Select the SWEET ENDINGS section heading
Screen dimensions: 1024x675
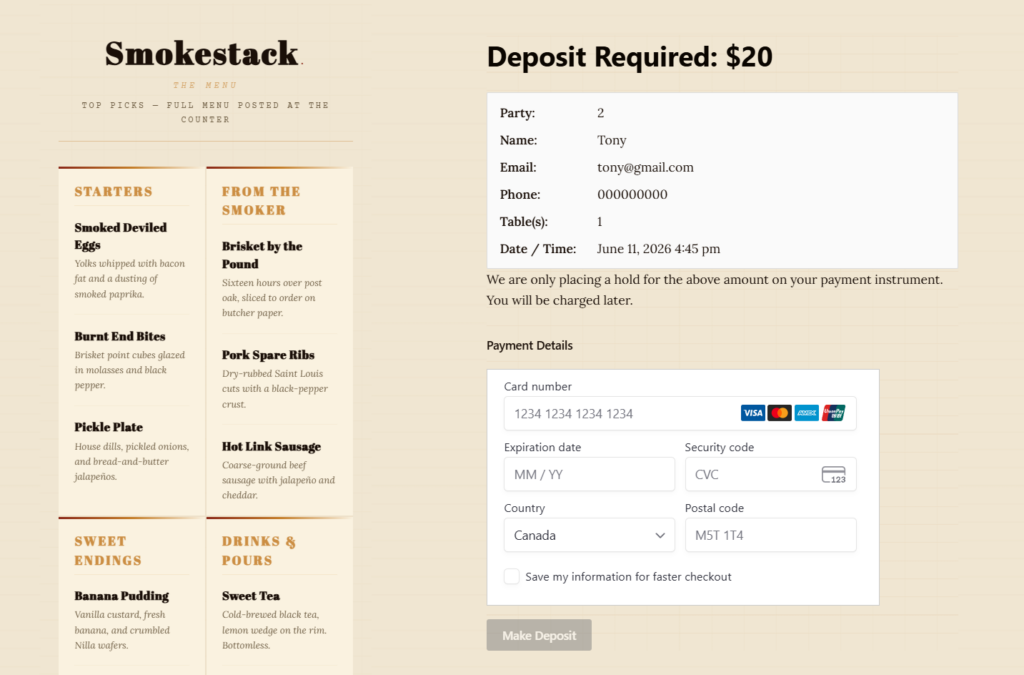[108, 551]
